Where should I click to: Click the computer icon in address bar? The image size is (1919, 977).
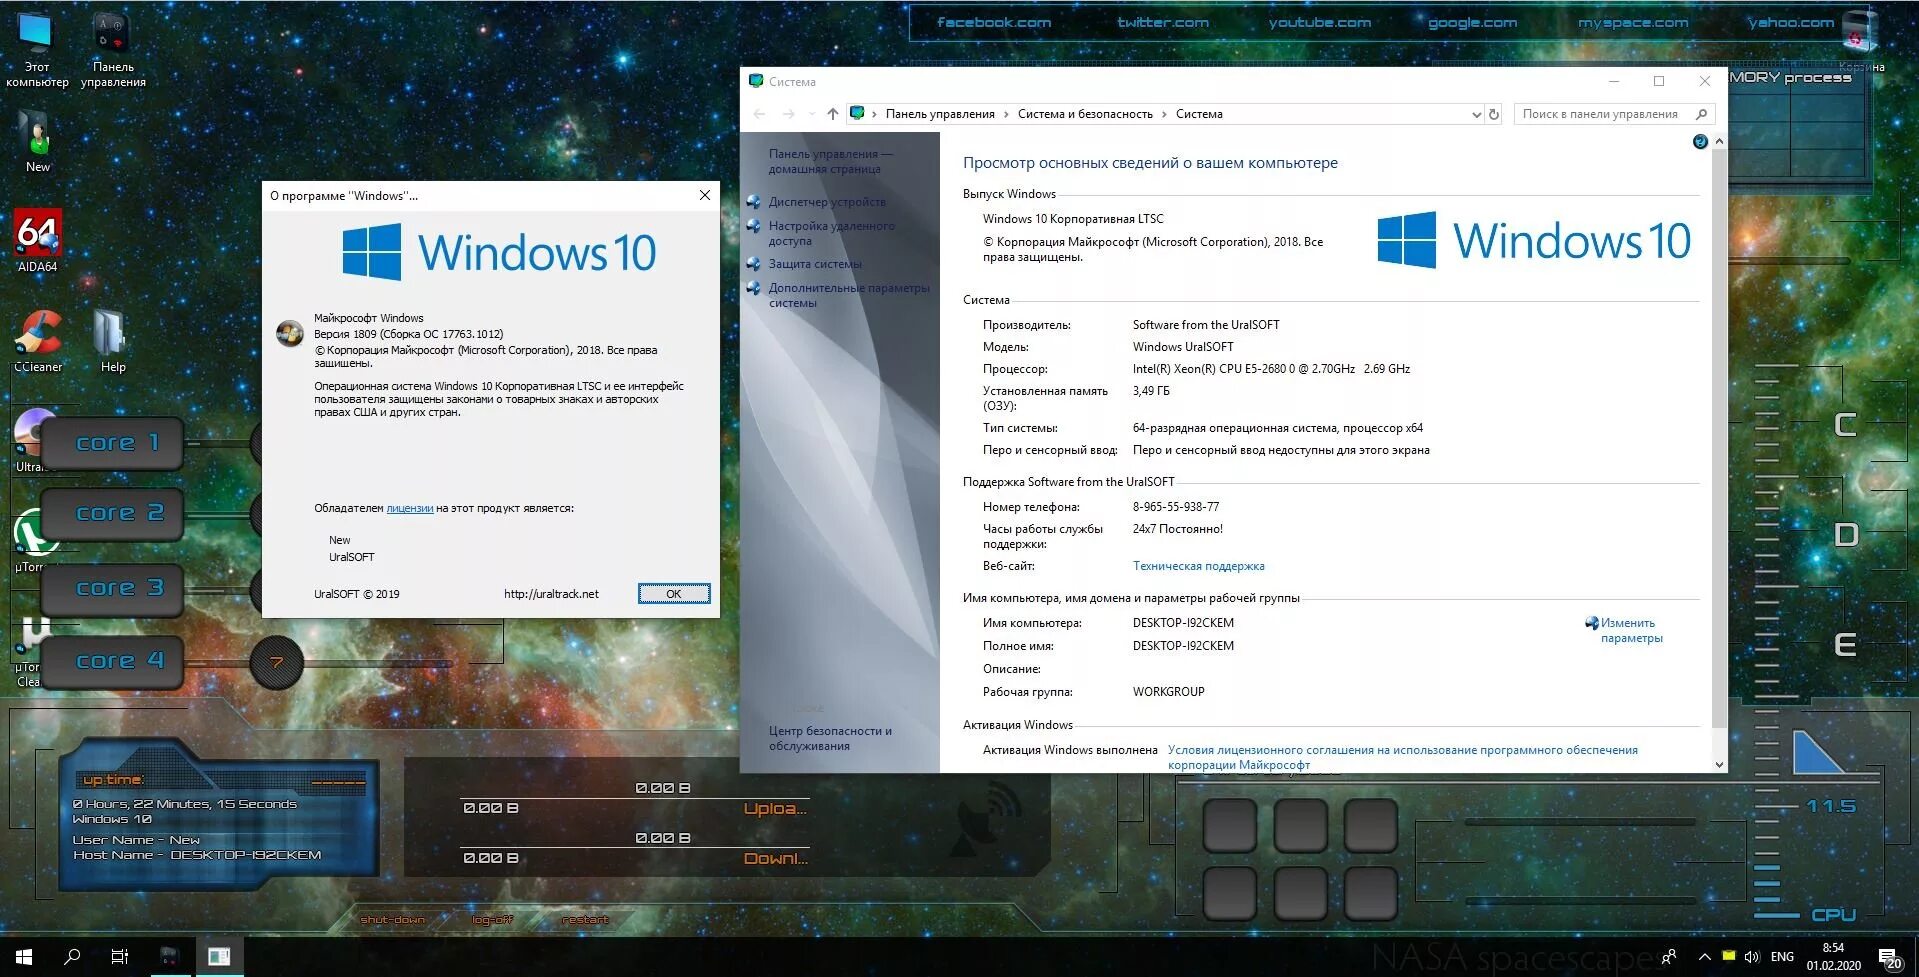pyautogui.click(x=857, y=114)
